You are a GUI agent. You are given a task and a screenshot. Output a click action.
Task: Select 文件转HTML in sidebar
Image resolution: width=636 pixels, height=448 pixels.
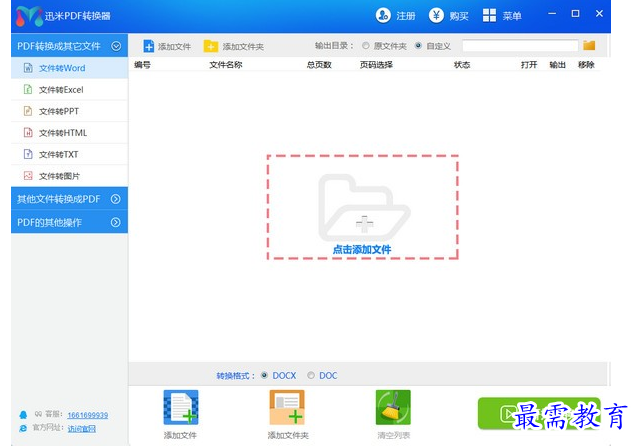[69, 133]
